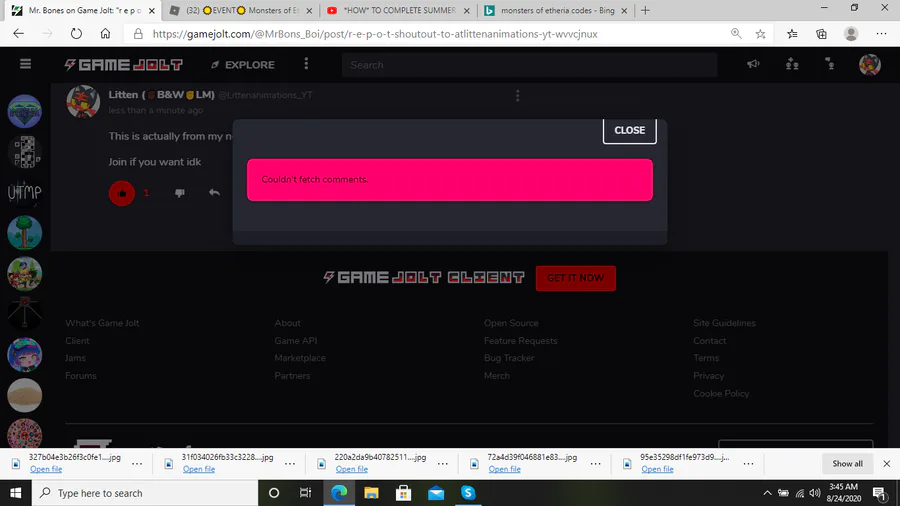Open File Explorer from the taskbar
Screen dimensions: 900x506
(x=371, y=493)
